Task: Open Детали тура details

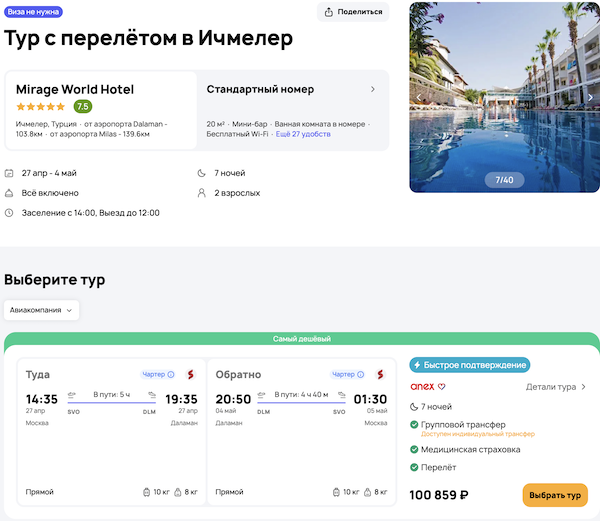Action: click(556, 387)
